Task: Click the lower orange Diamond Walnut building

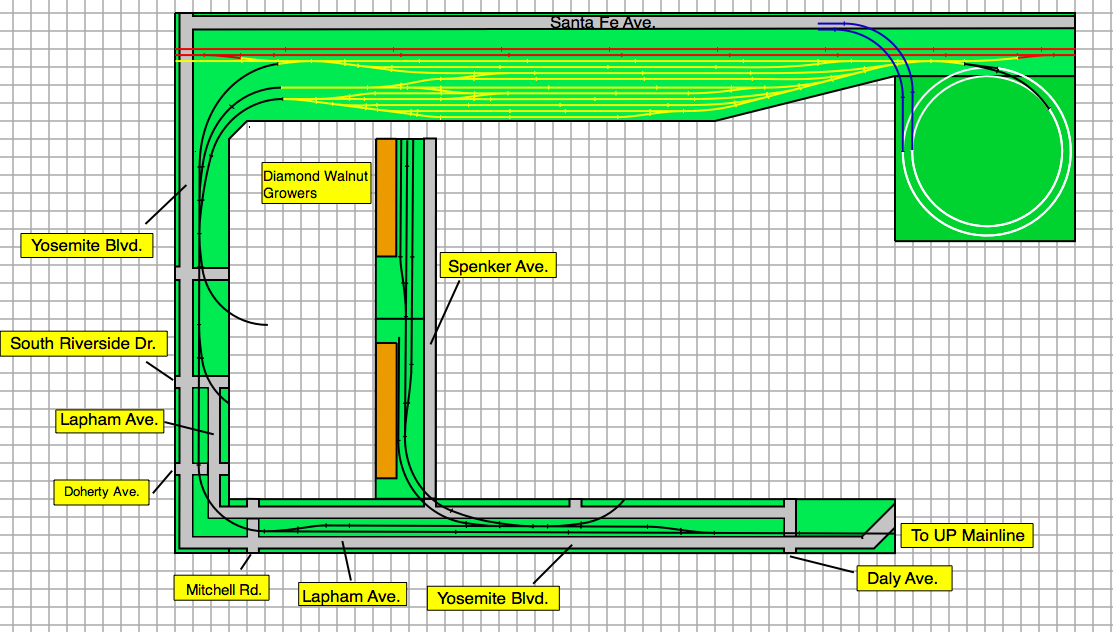Action: coord(386,410)
